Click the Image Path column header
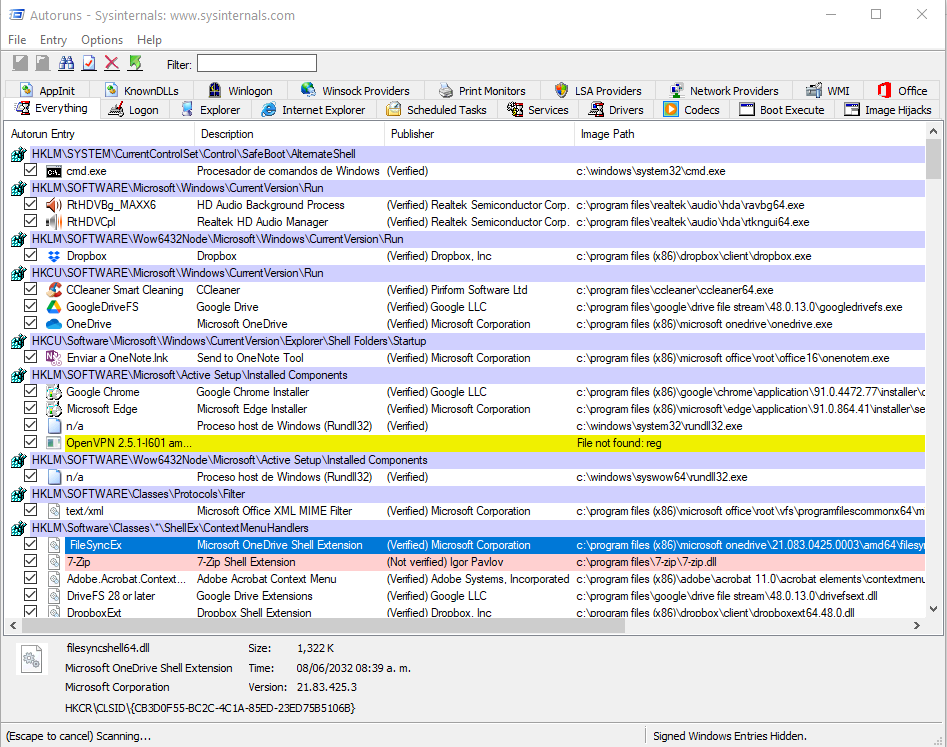Image resolution: width=947 pixels, height=747 pixels. coord(608,134)
